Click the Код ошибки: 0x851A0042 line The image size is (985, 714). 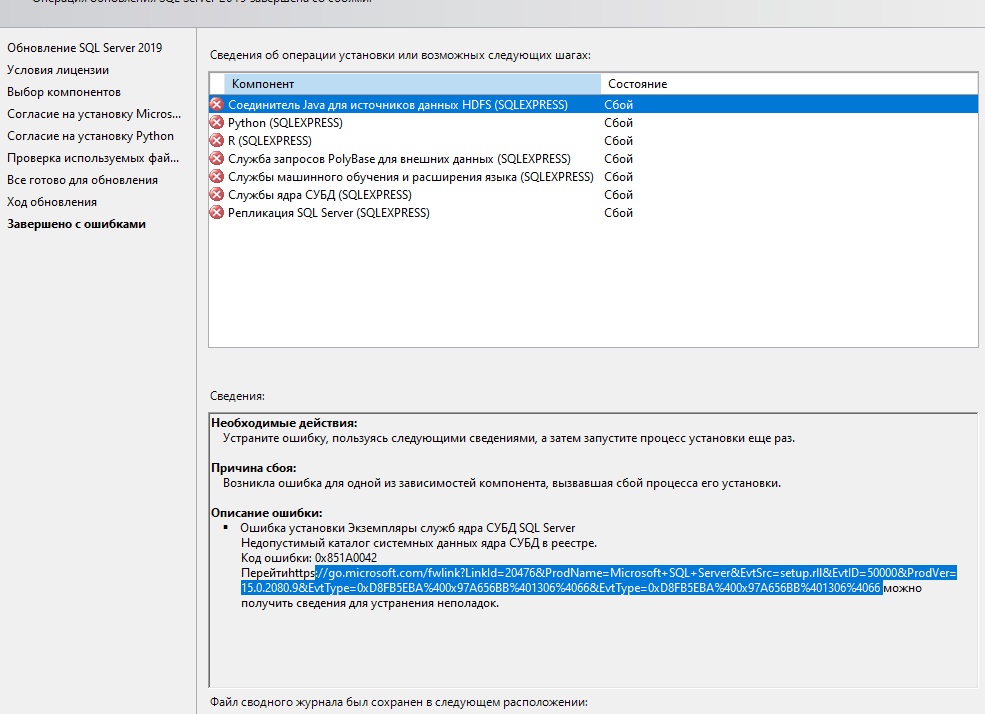tap(309, 558)
